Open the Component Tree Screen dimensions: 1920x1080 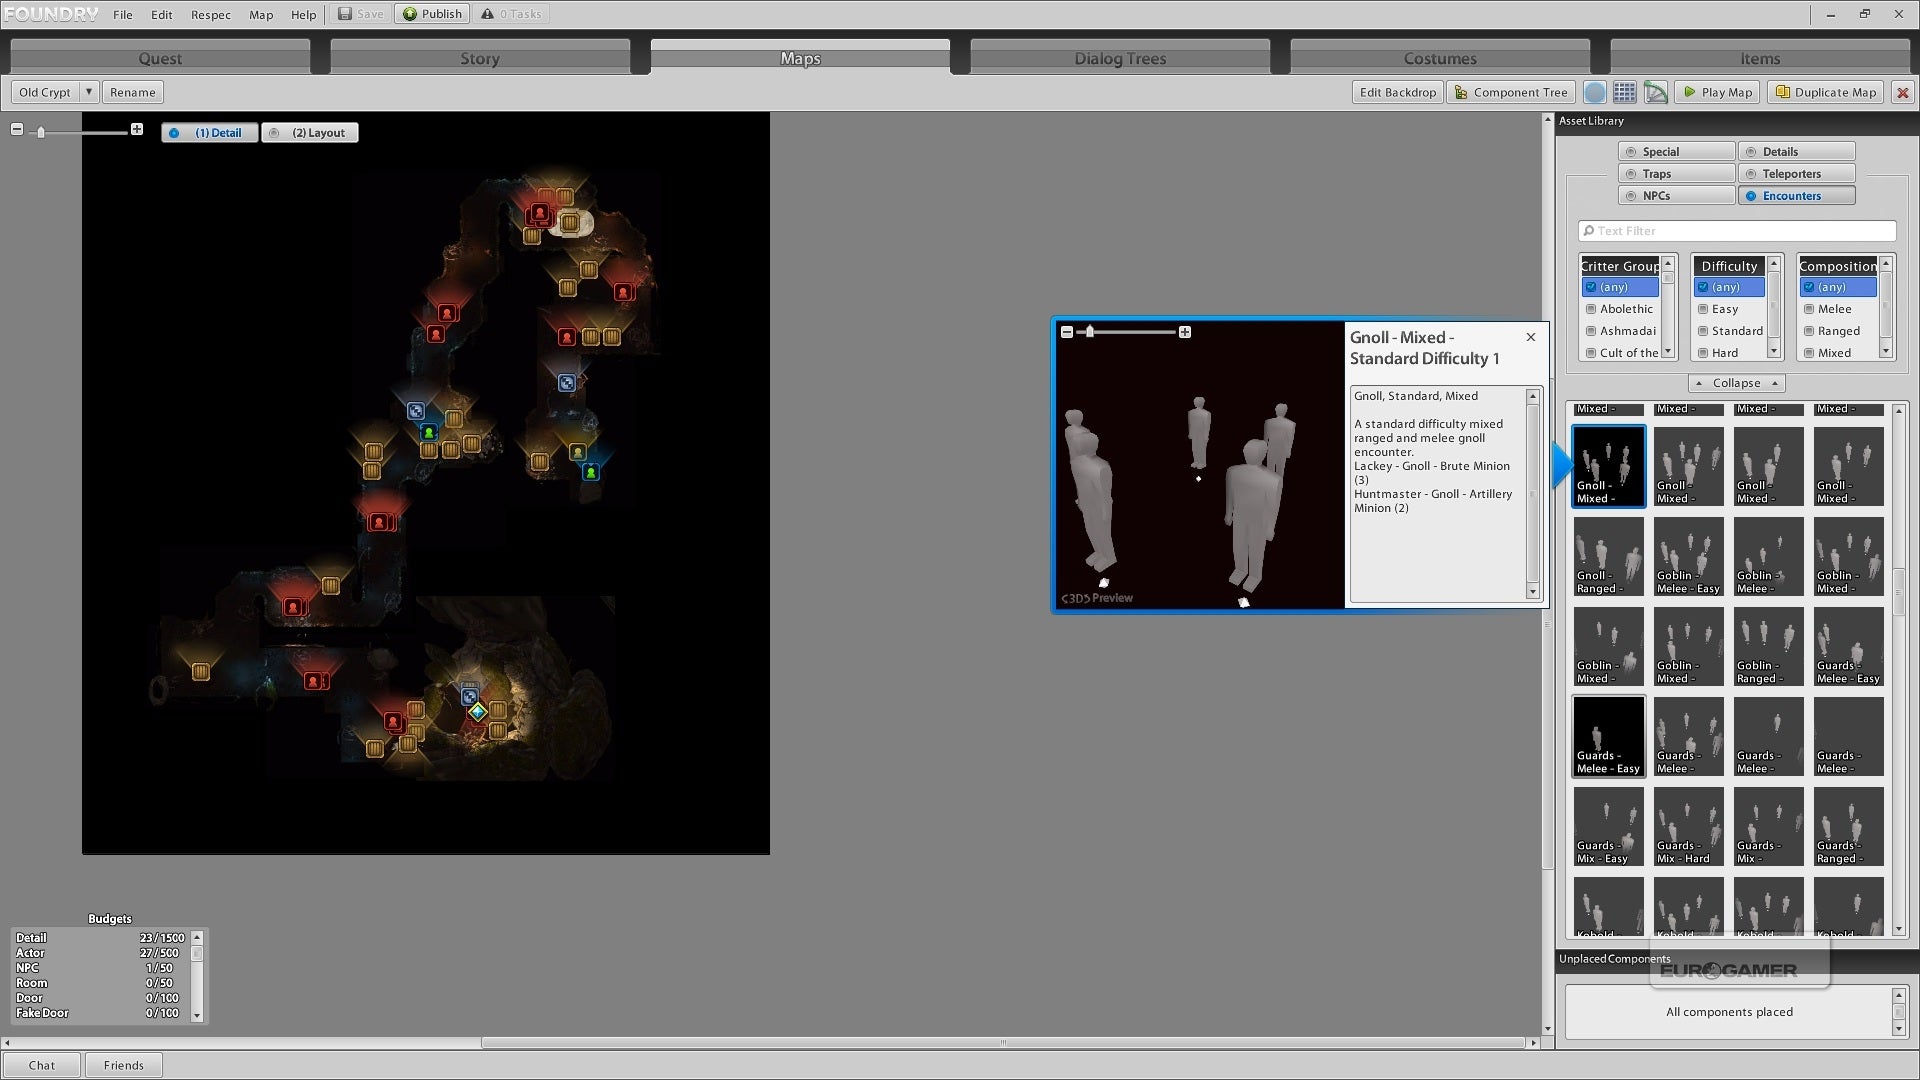[x=1510, y=92]
